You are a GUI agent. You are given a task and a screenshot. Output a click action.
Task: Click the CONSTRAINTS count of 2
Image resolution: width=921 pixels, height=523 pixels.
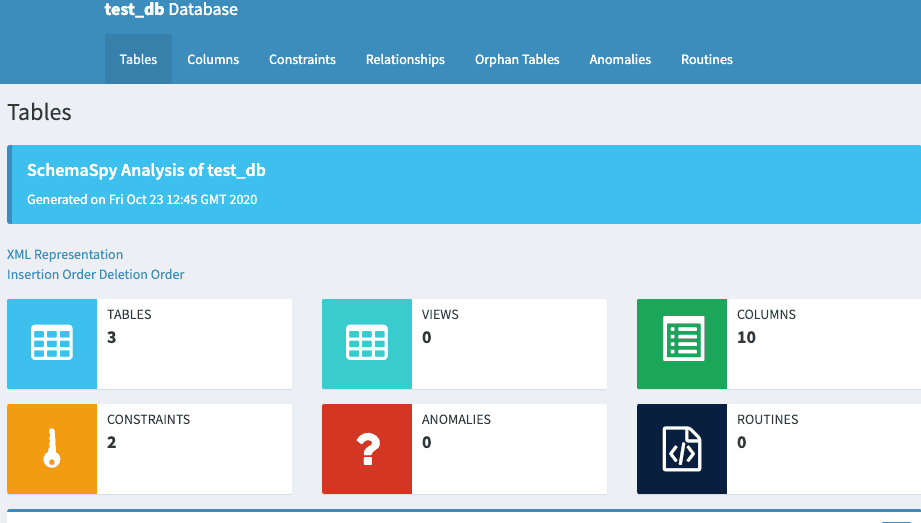coord(112,442)
